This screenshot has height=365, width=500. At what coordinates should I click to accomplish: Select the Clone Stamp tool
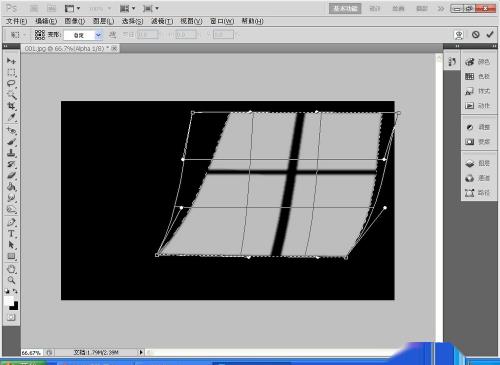click(11, 153)
